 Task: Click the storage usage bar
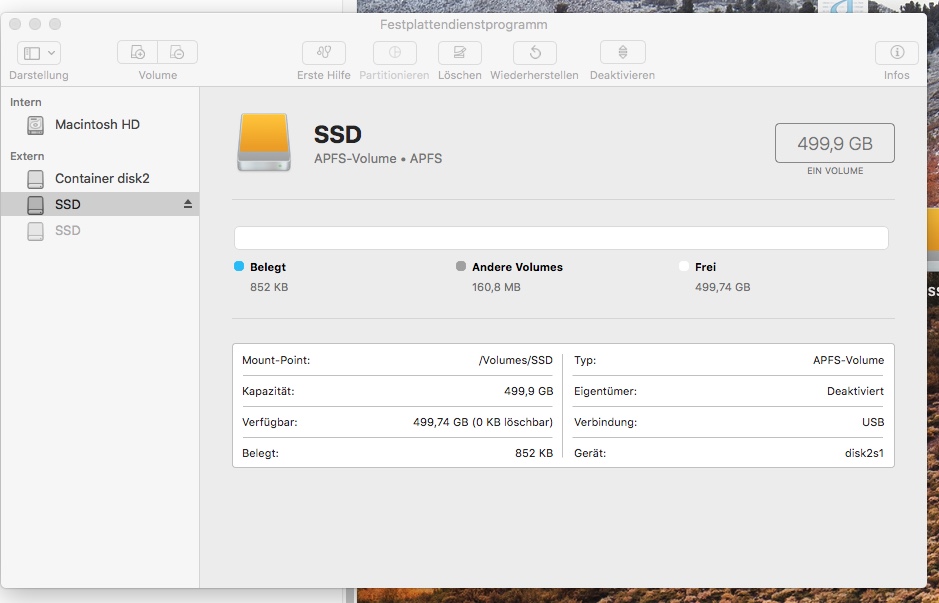point(561,238)
